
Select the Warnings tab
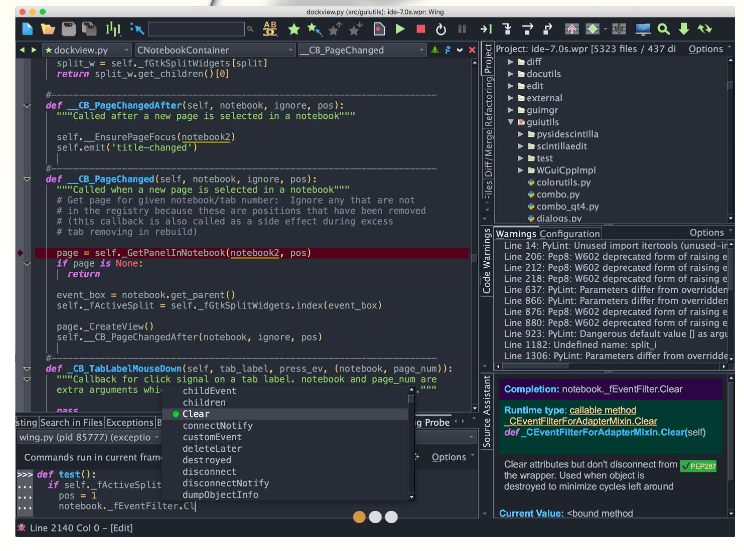[x=516, y=233]
